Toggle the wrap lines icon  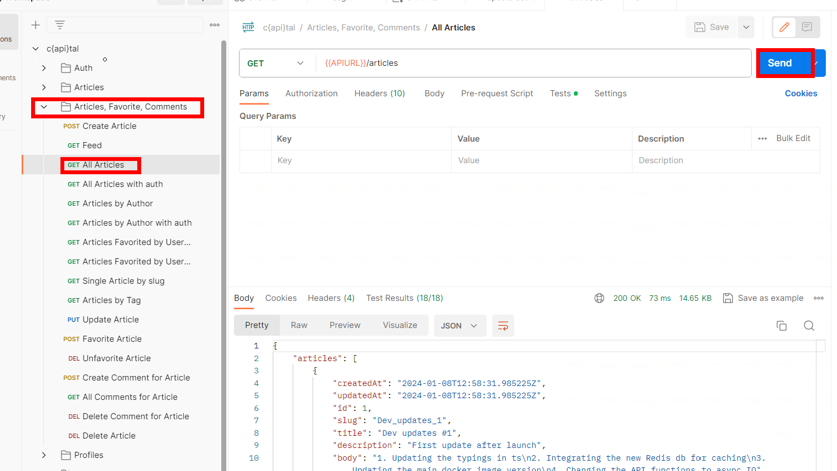coord(503,326)
